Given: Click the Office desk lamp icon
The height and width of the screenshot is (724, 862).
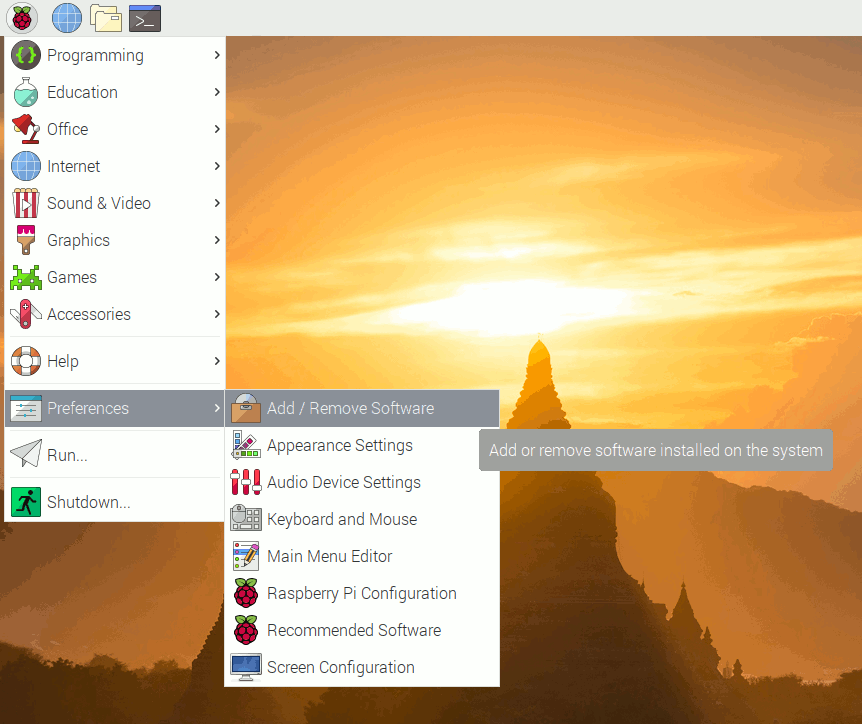Looking at the screenshot, I should (x=26, y=129).
